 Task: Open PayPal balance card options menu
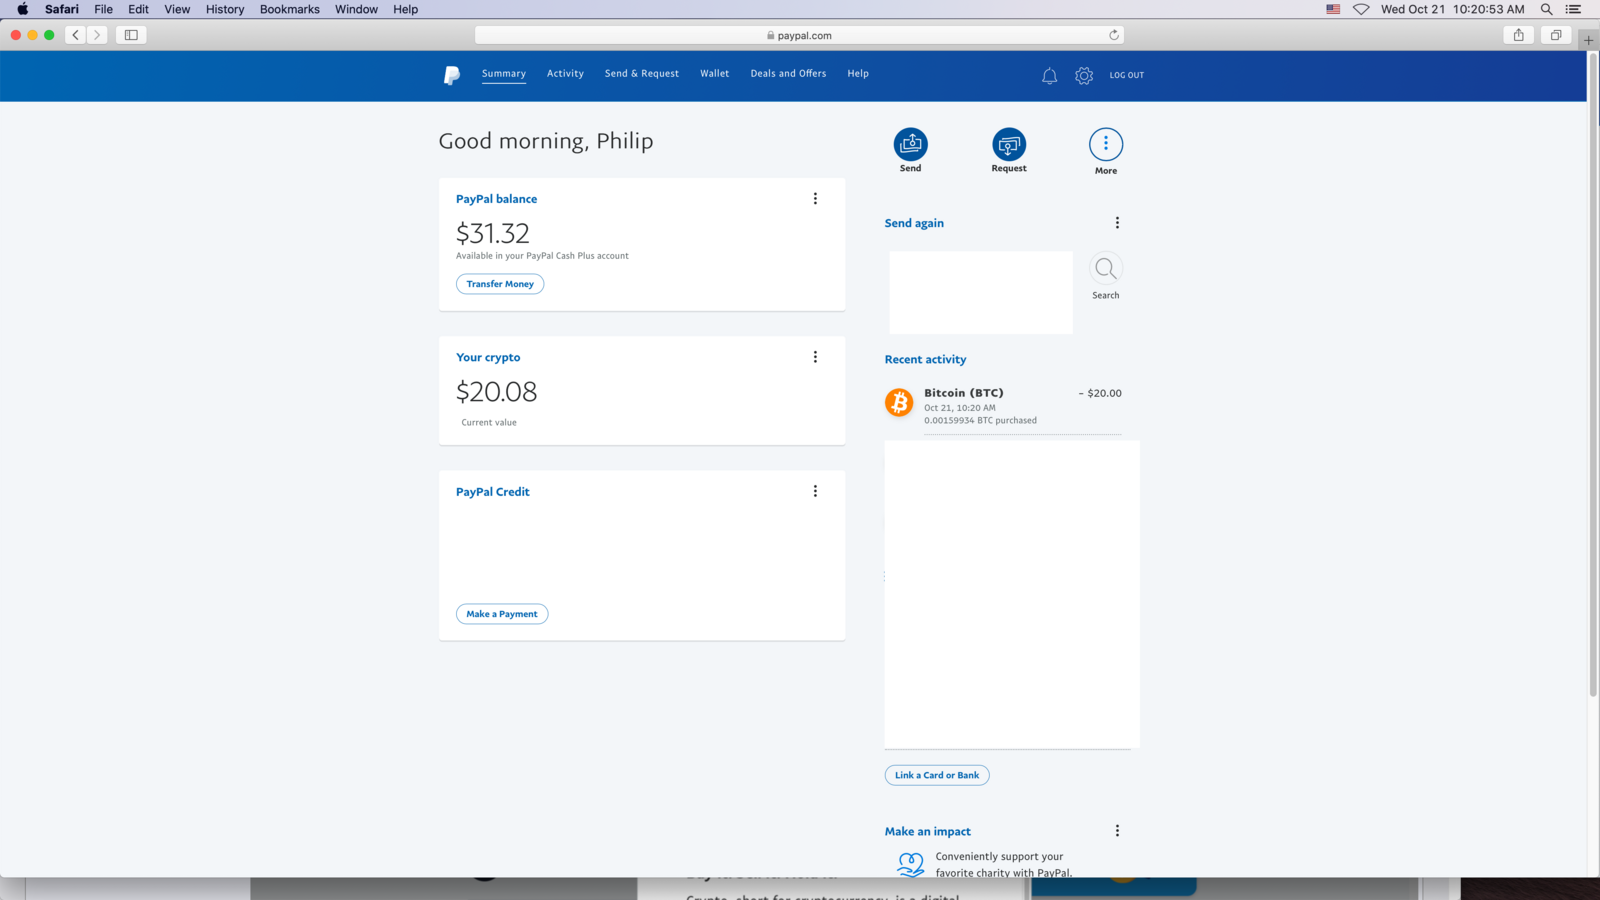(x=815, y=199)
